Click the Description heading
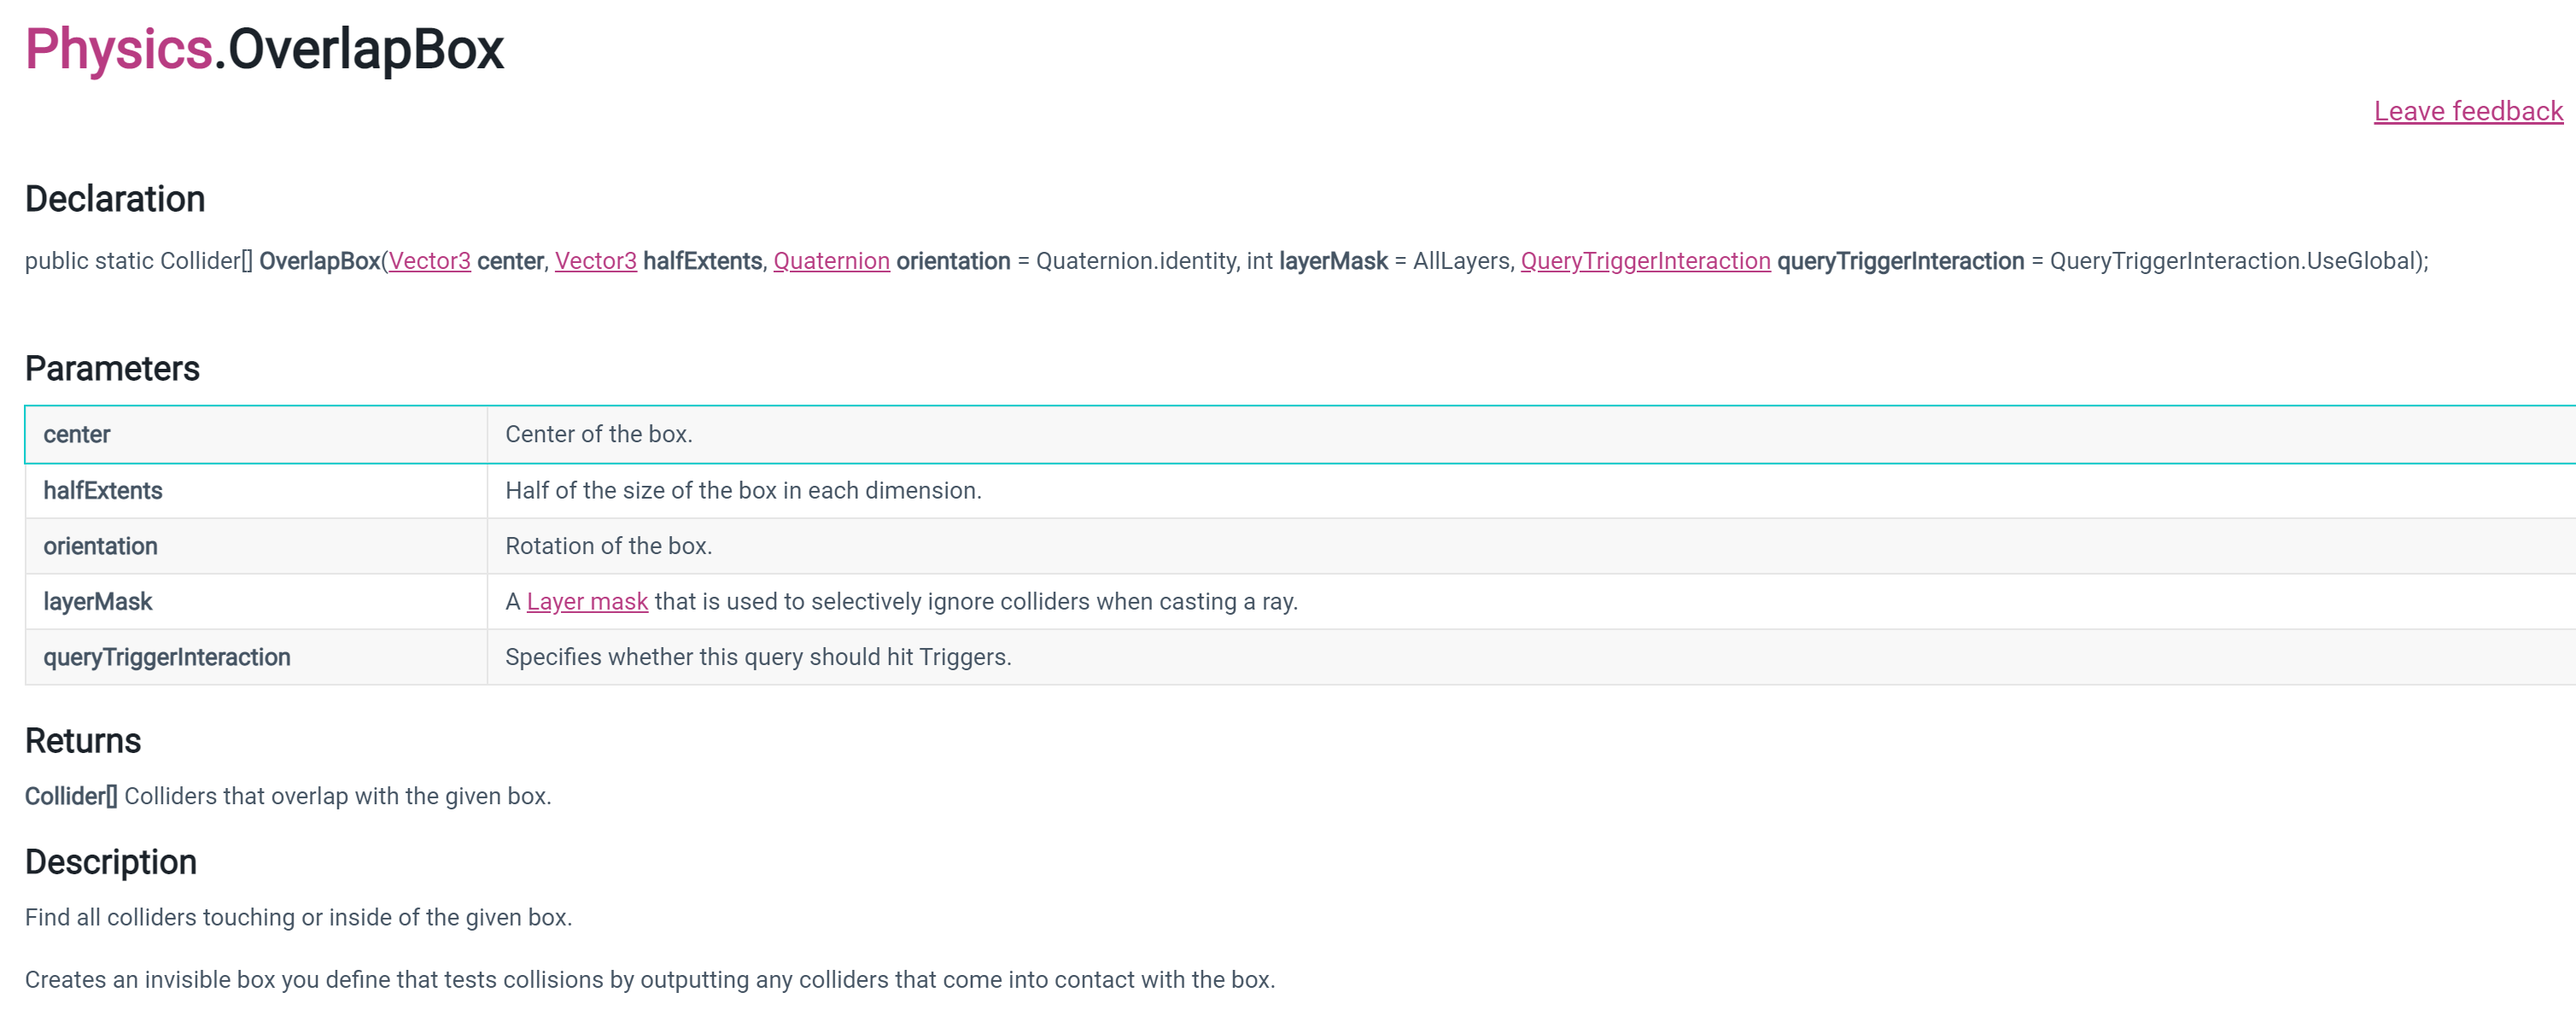This screenshot has width=2576, height=1010. (110, 862)
